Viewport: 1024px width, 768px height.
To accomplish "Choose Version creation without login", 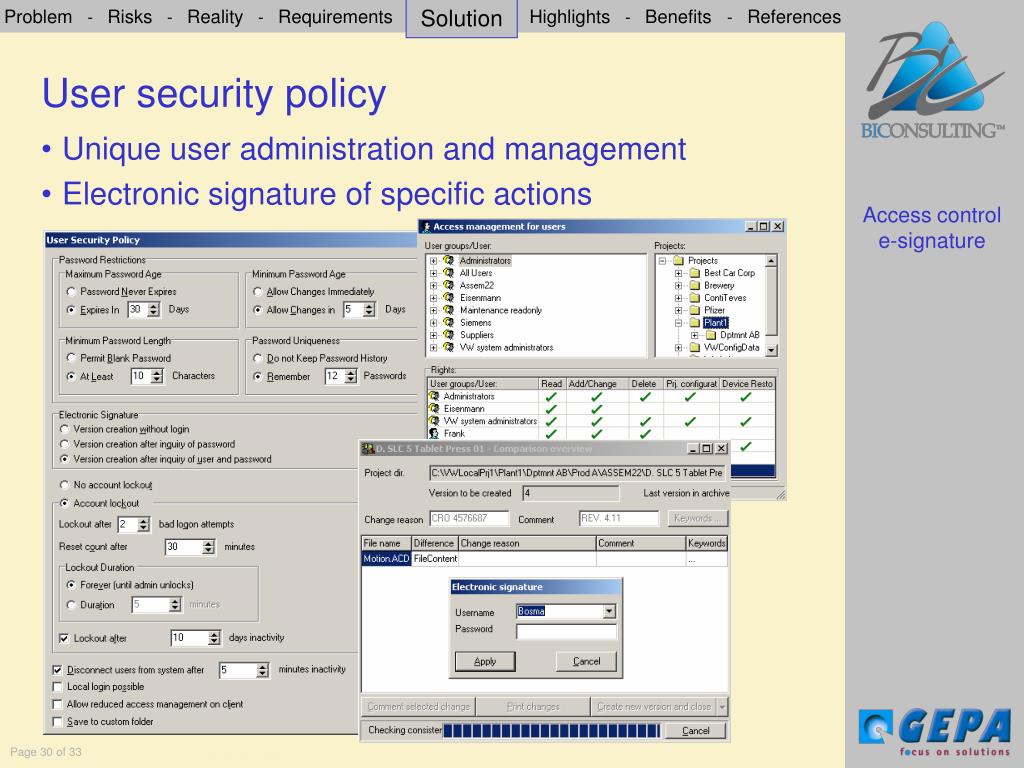I will (x=64, y=429).
